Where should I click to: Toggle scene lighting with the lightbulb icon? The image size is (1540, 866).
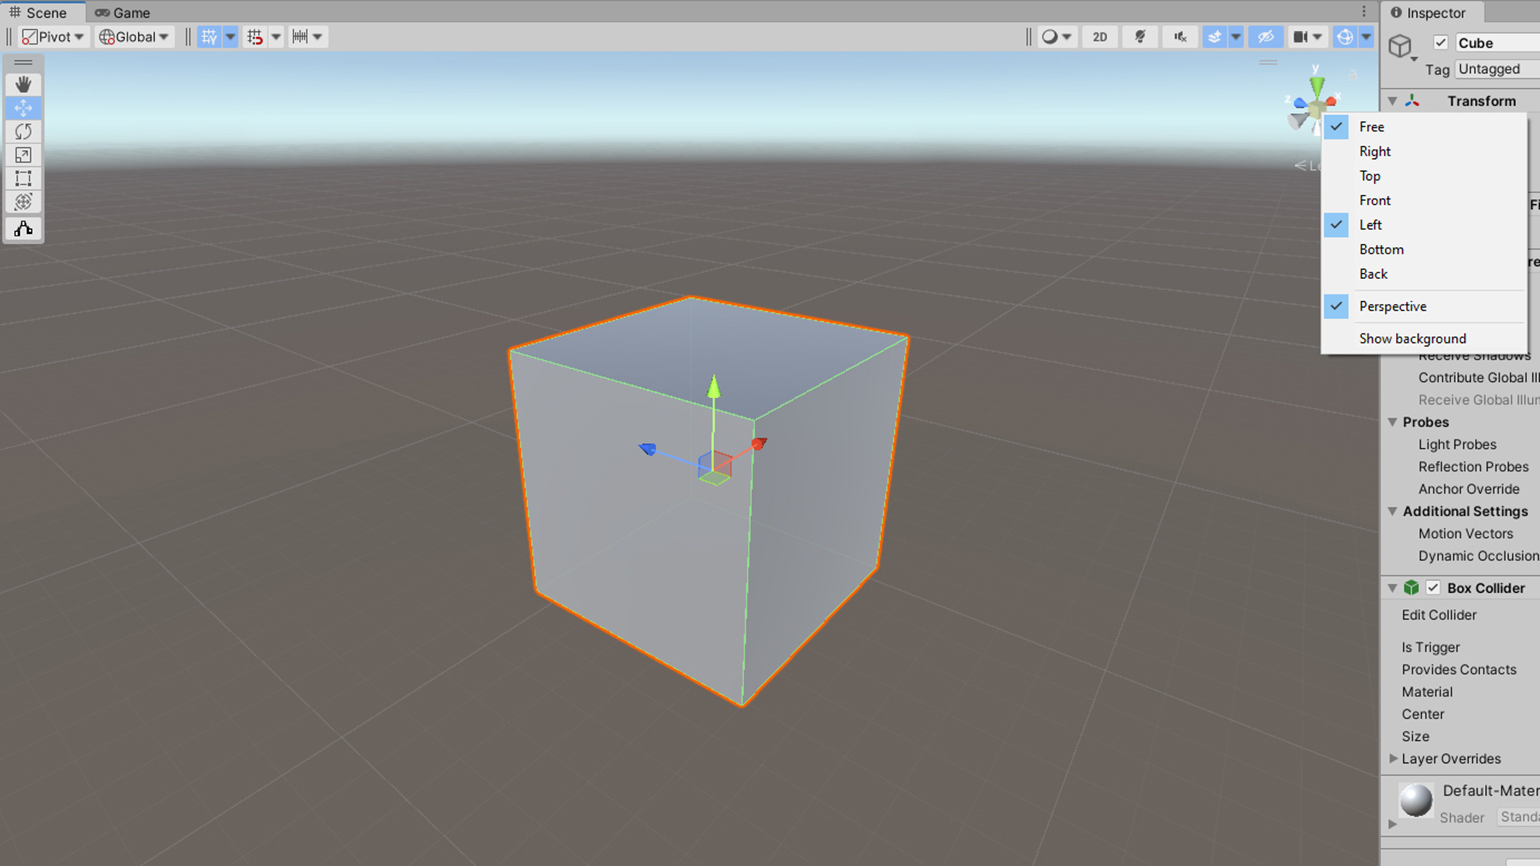coord(1139,37)
